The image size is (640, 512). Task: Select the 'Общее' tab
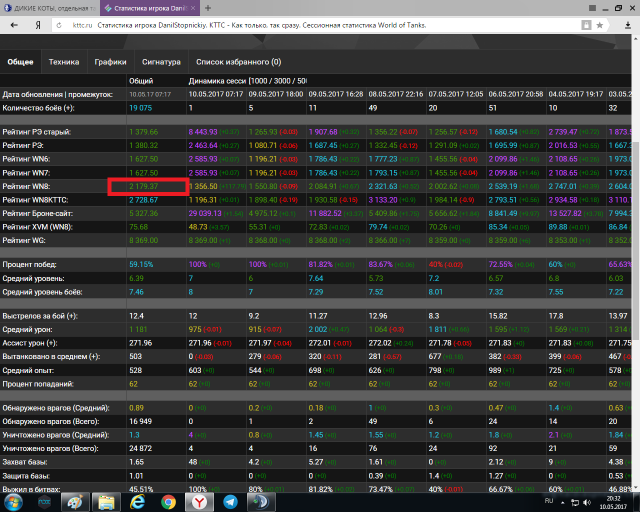20,62
